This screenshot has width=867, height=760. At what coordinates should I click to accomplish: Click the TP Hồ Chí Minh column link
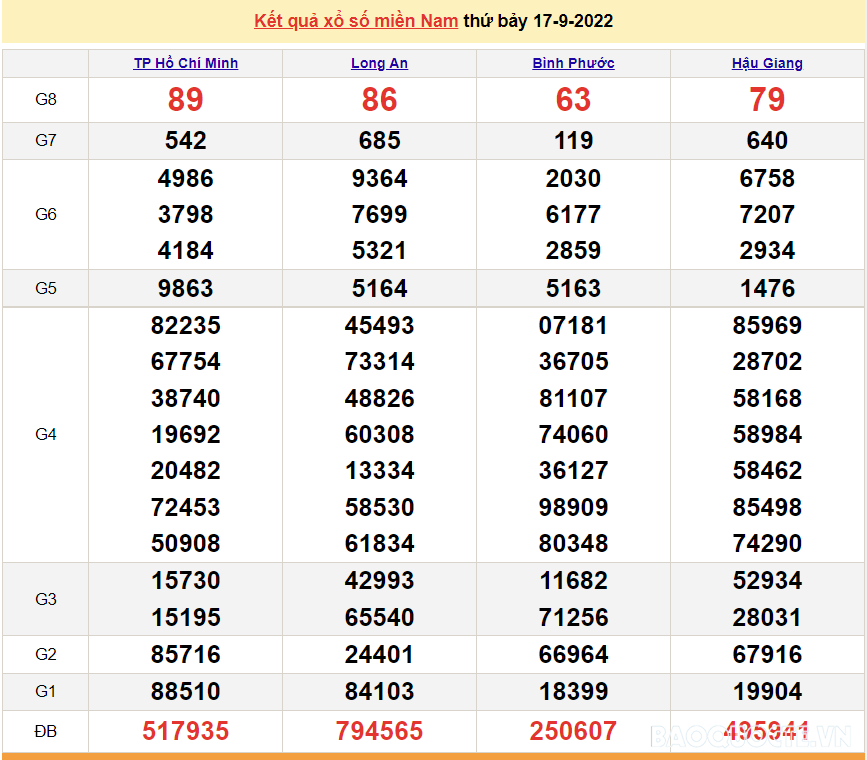point(186,63)
